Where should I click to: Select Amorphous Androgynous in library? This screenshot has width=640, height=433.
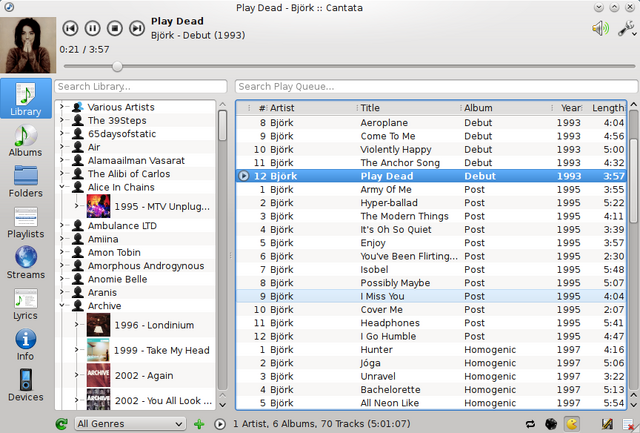(146, 266)
